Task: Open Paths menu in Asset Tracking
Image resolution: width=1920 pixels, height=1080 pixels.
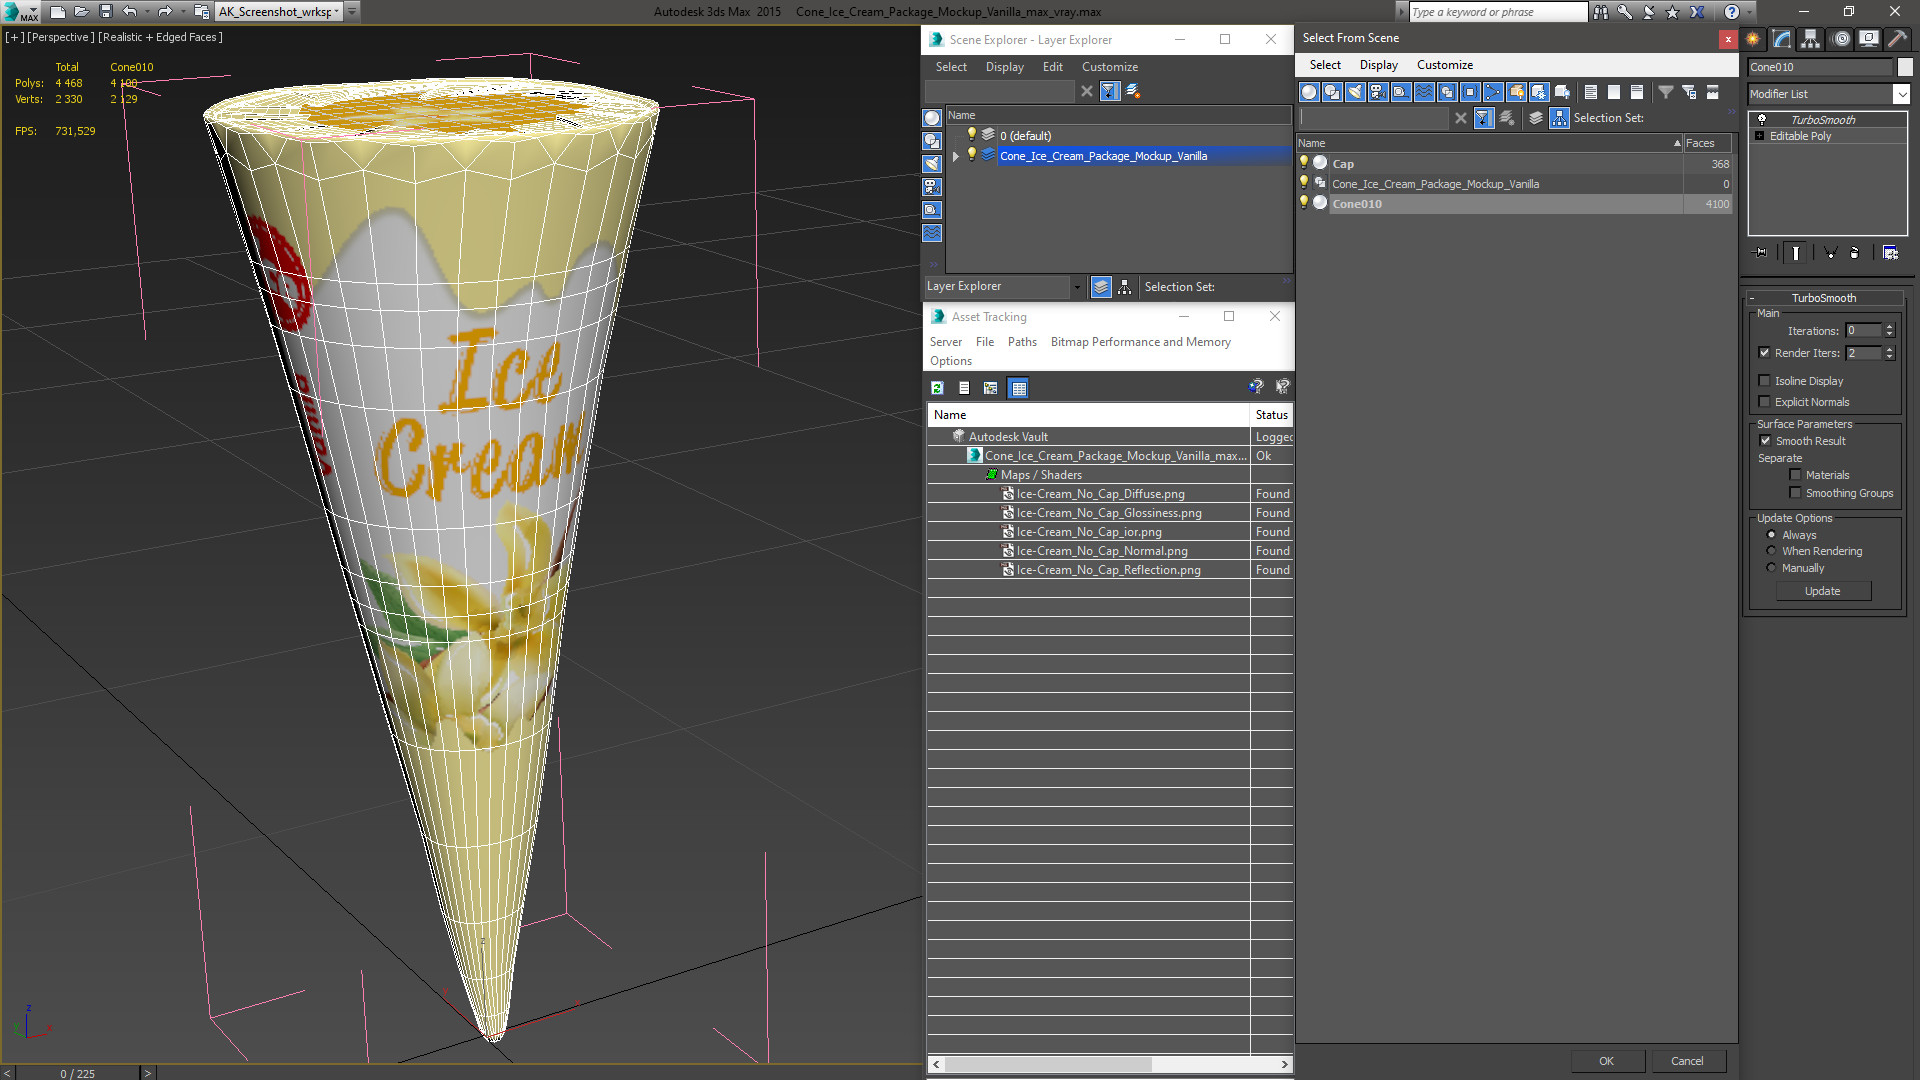Action: [x=1022, y=342]
